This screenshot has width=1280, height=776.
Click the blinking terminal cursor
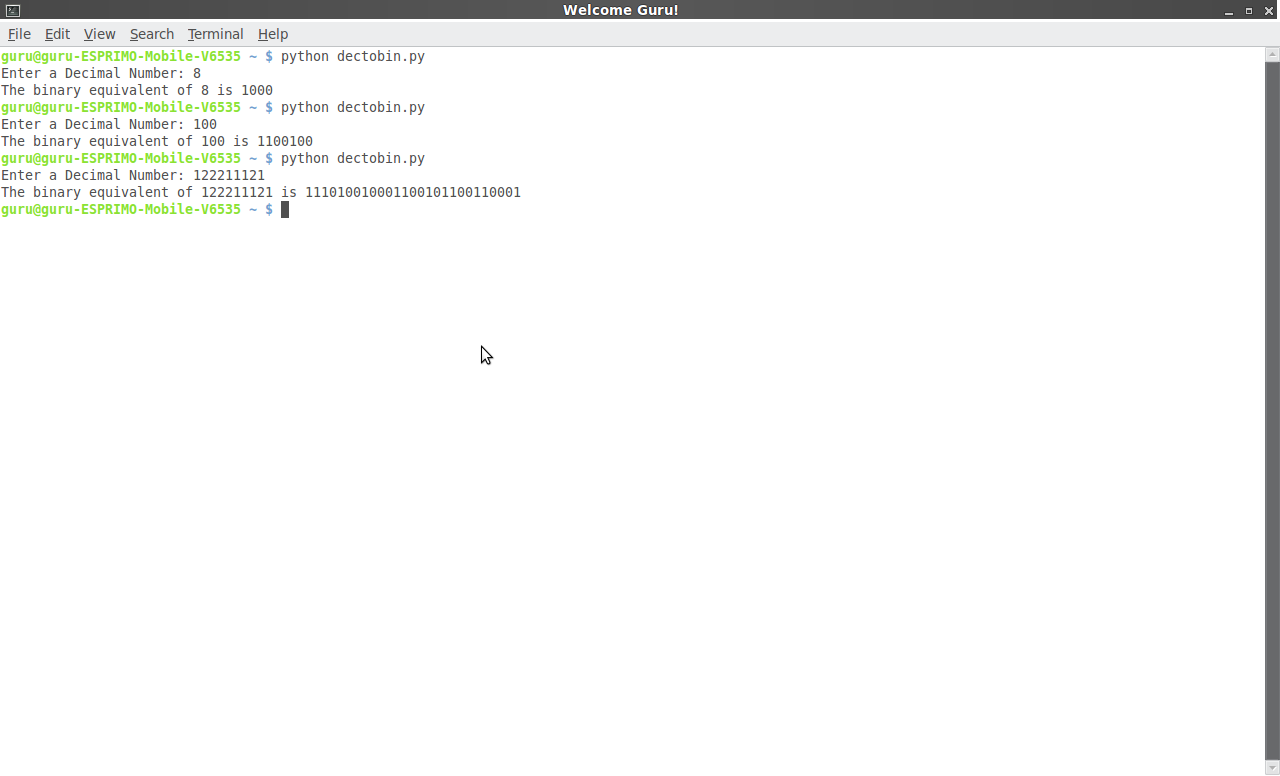click(x=285, y=209)
